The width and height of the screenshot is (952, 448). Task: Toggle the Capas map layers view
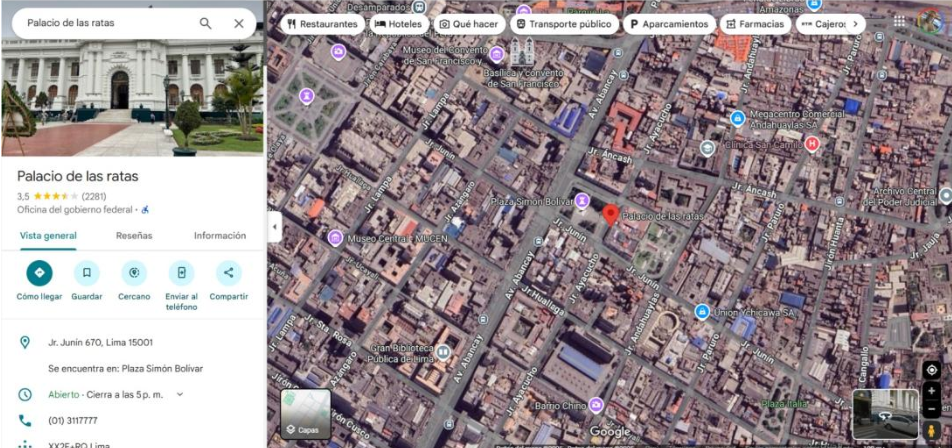tap(305, 414)
